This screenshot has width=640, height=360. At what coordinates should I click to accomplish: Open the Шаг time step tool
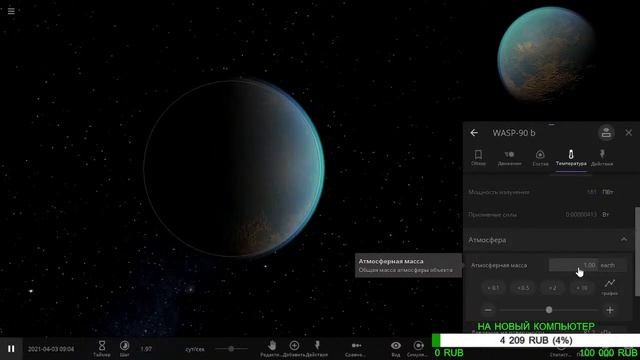pyautogui.click(x=124, y=349)
